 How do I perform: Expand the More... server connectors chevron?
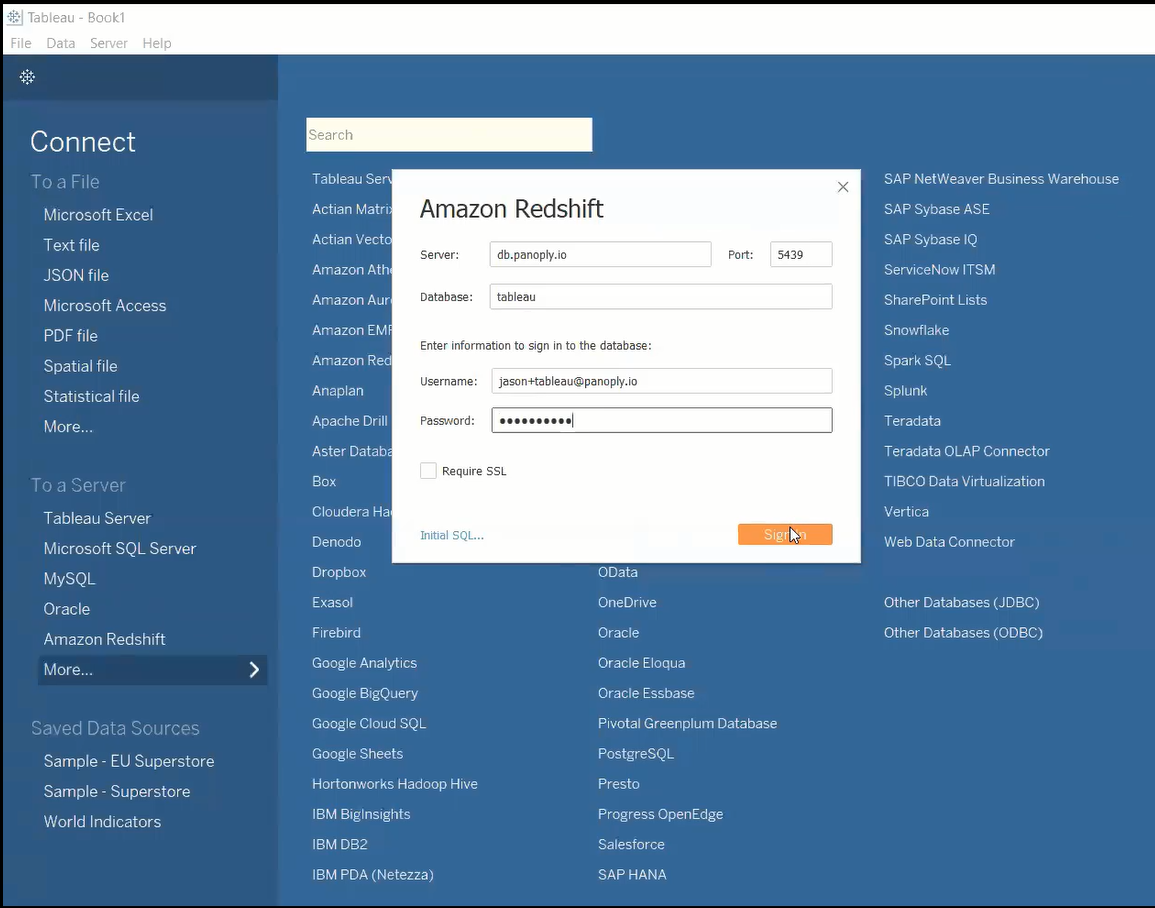(254, 670)
